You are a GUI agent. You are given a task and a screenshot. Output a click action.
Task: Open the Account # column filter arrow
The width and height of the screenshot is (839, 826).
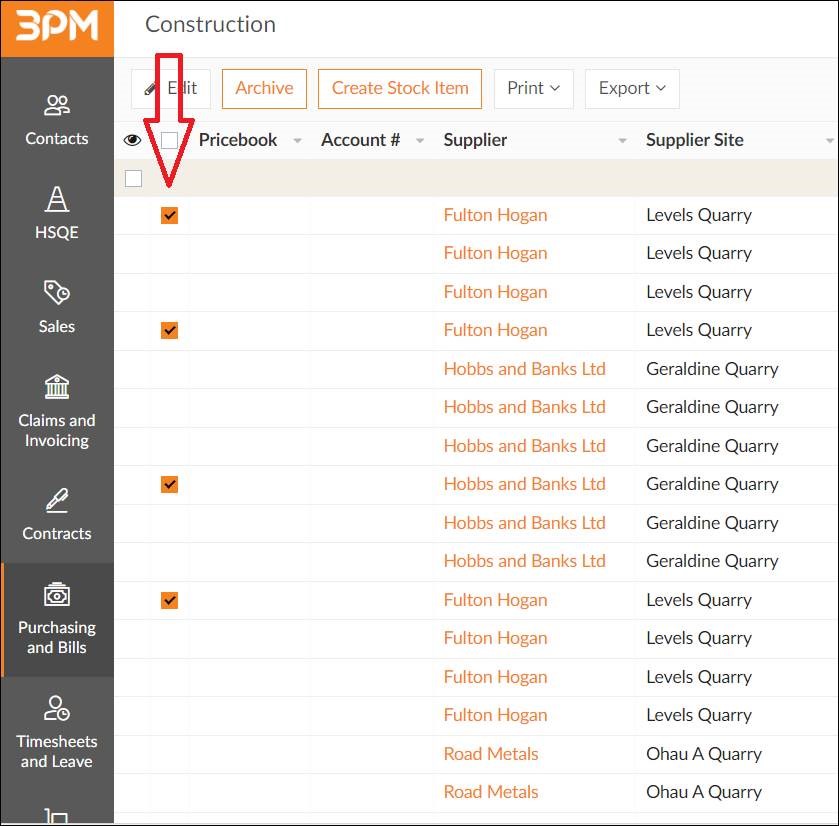[x=420, y=141]
